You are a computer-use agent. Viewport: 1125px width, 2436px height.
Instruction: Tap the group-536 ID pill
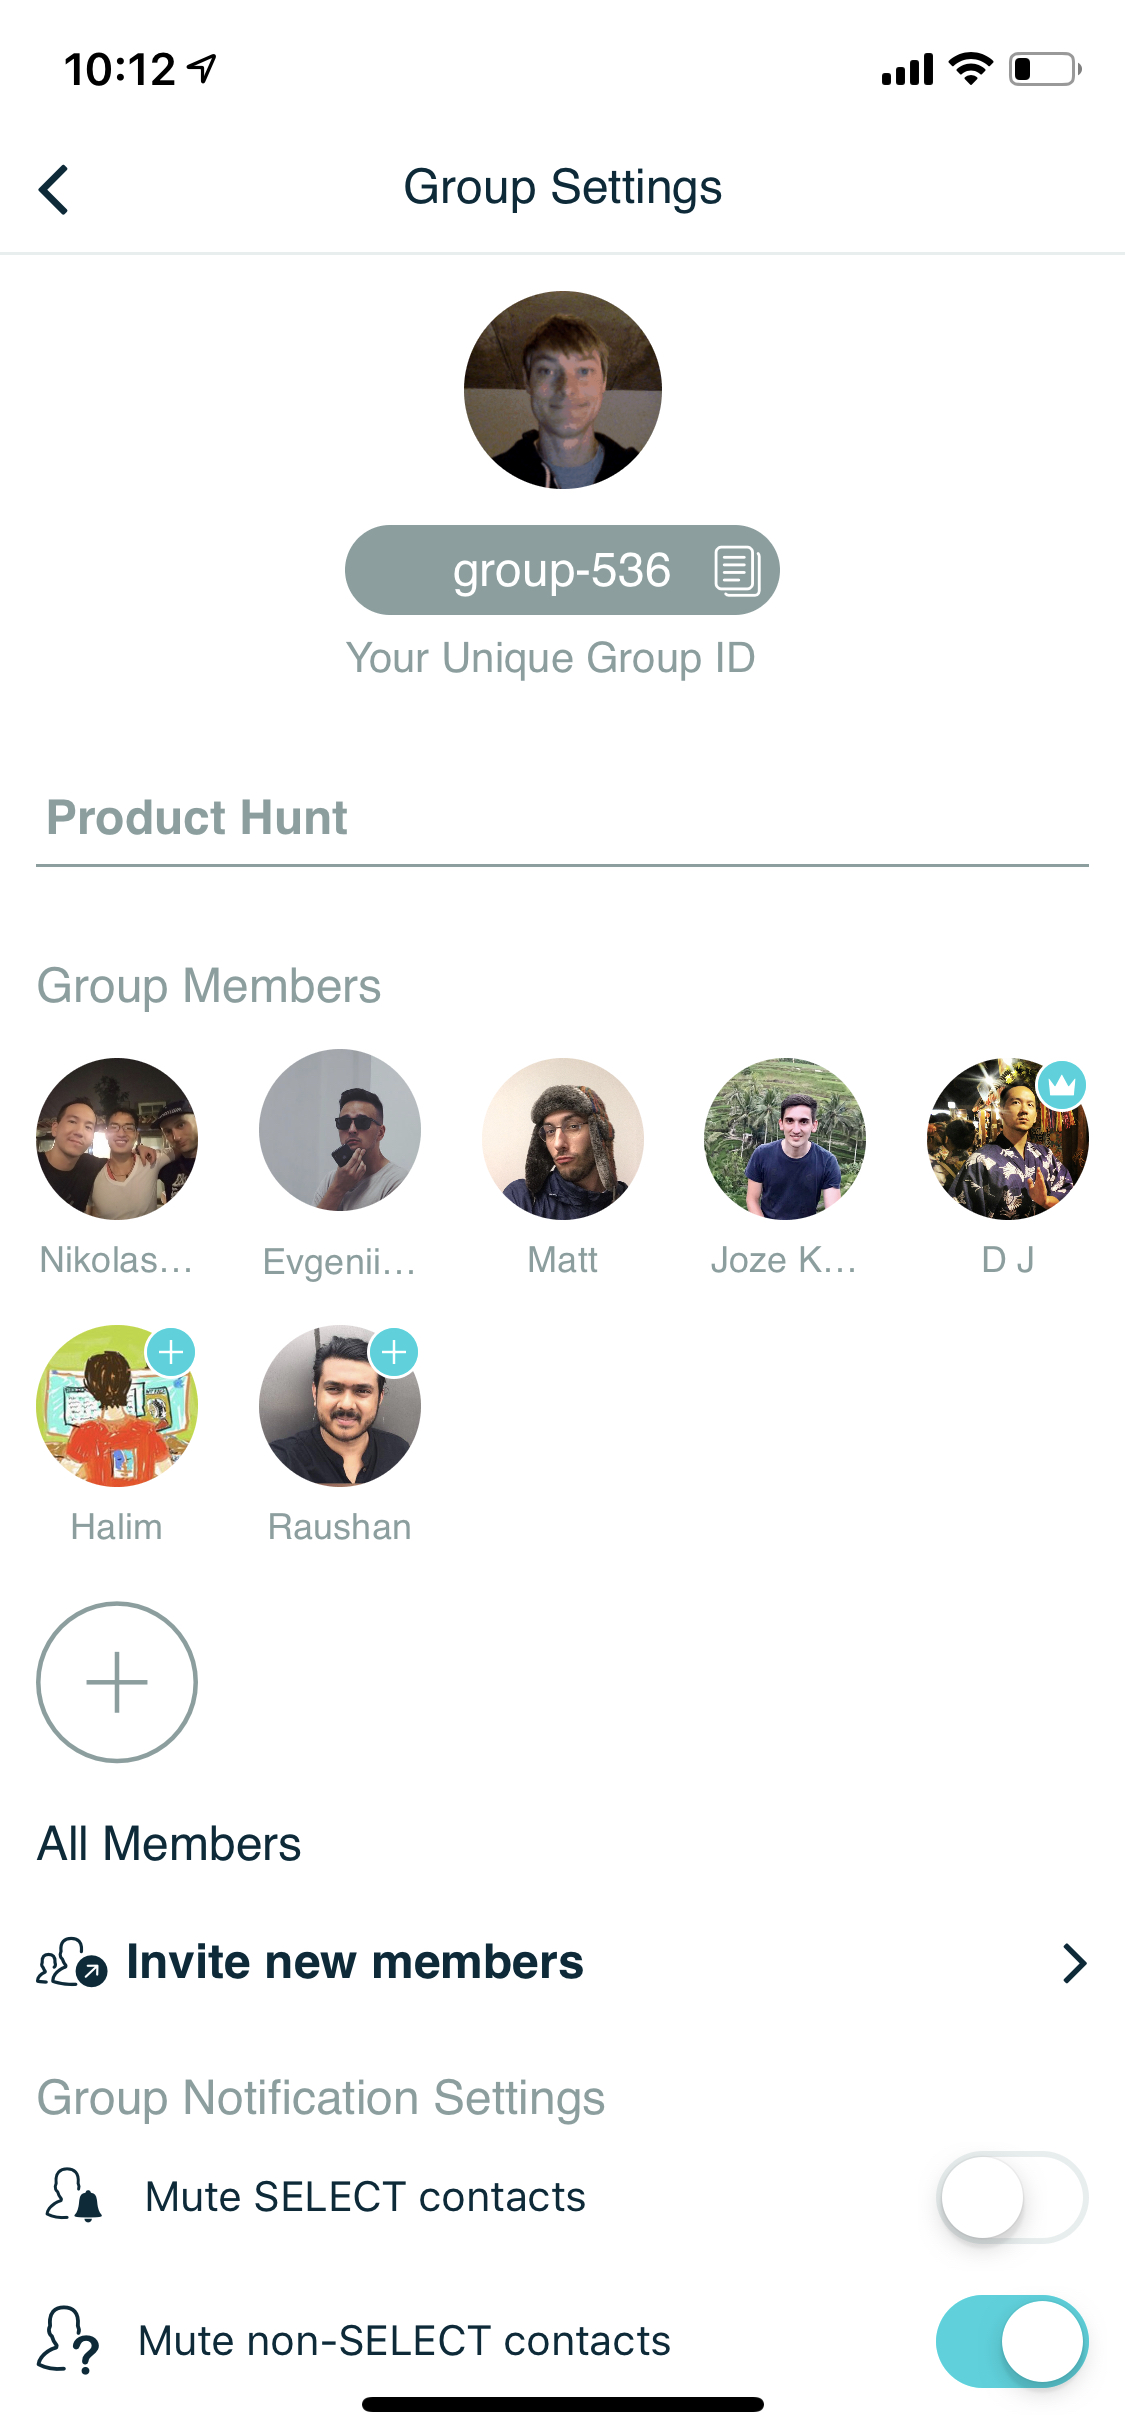pos(561,571)
